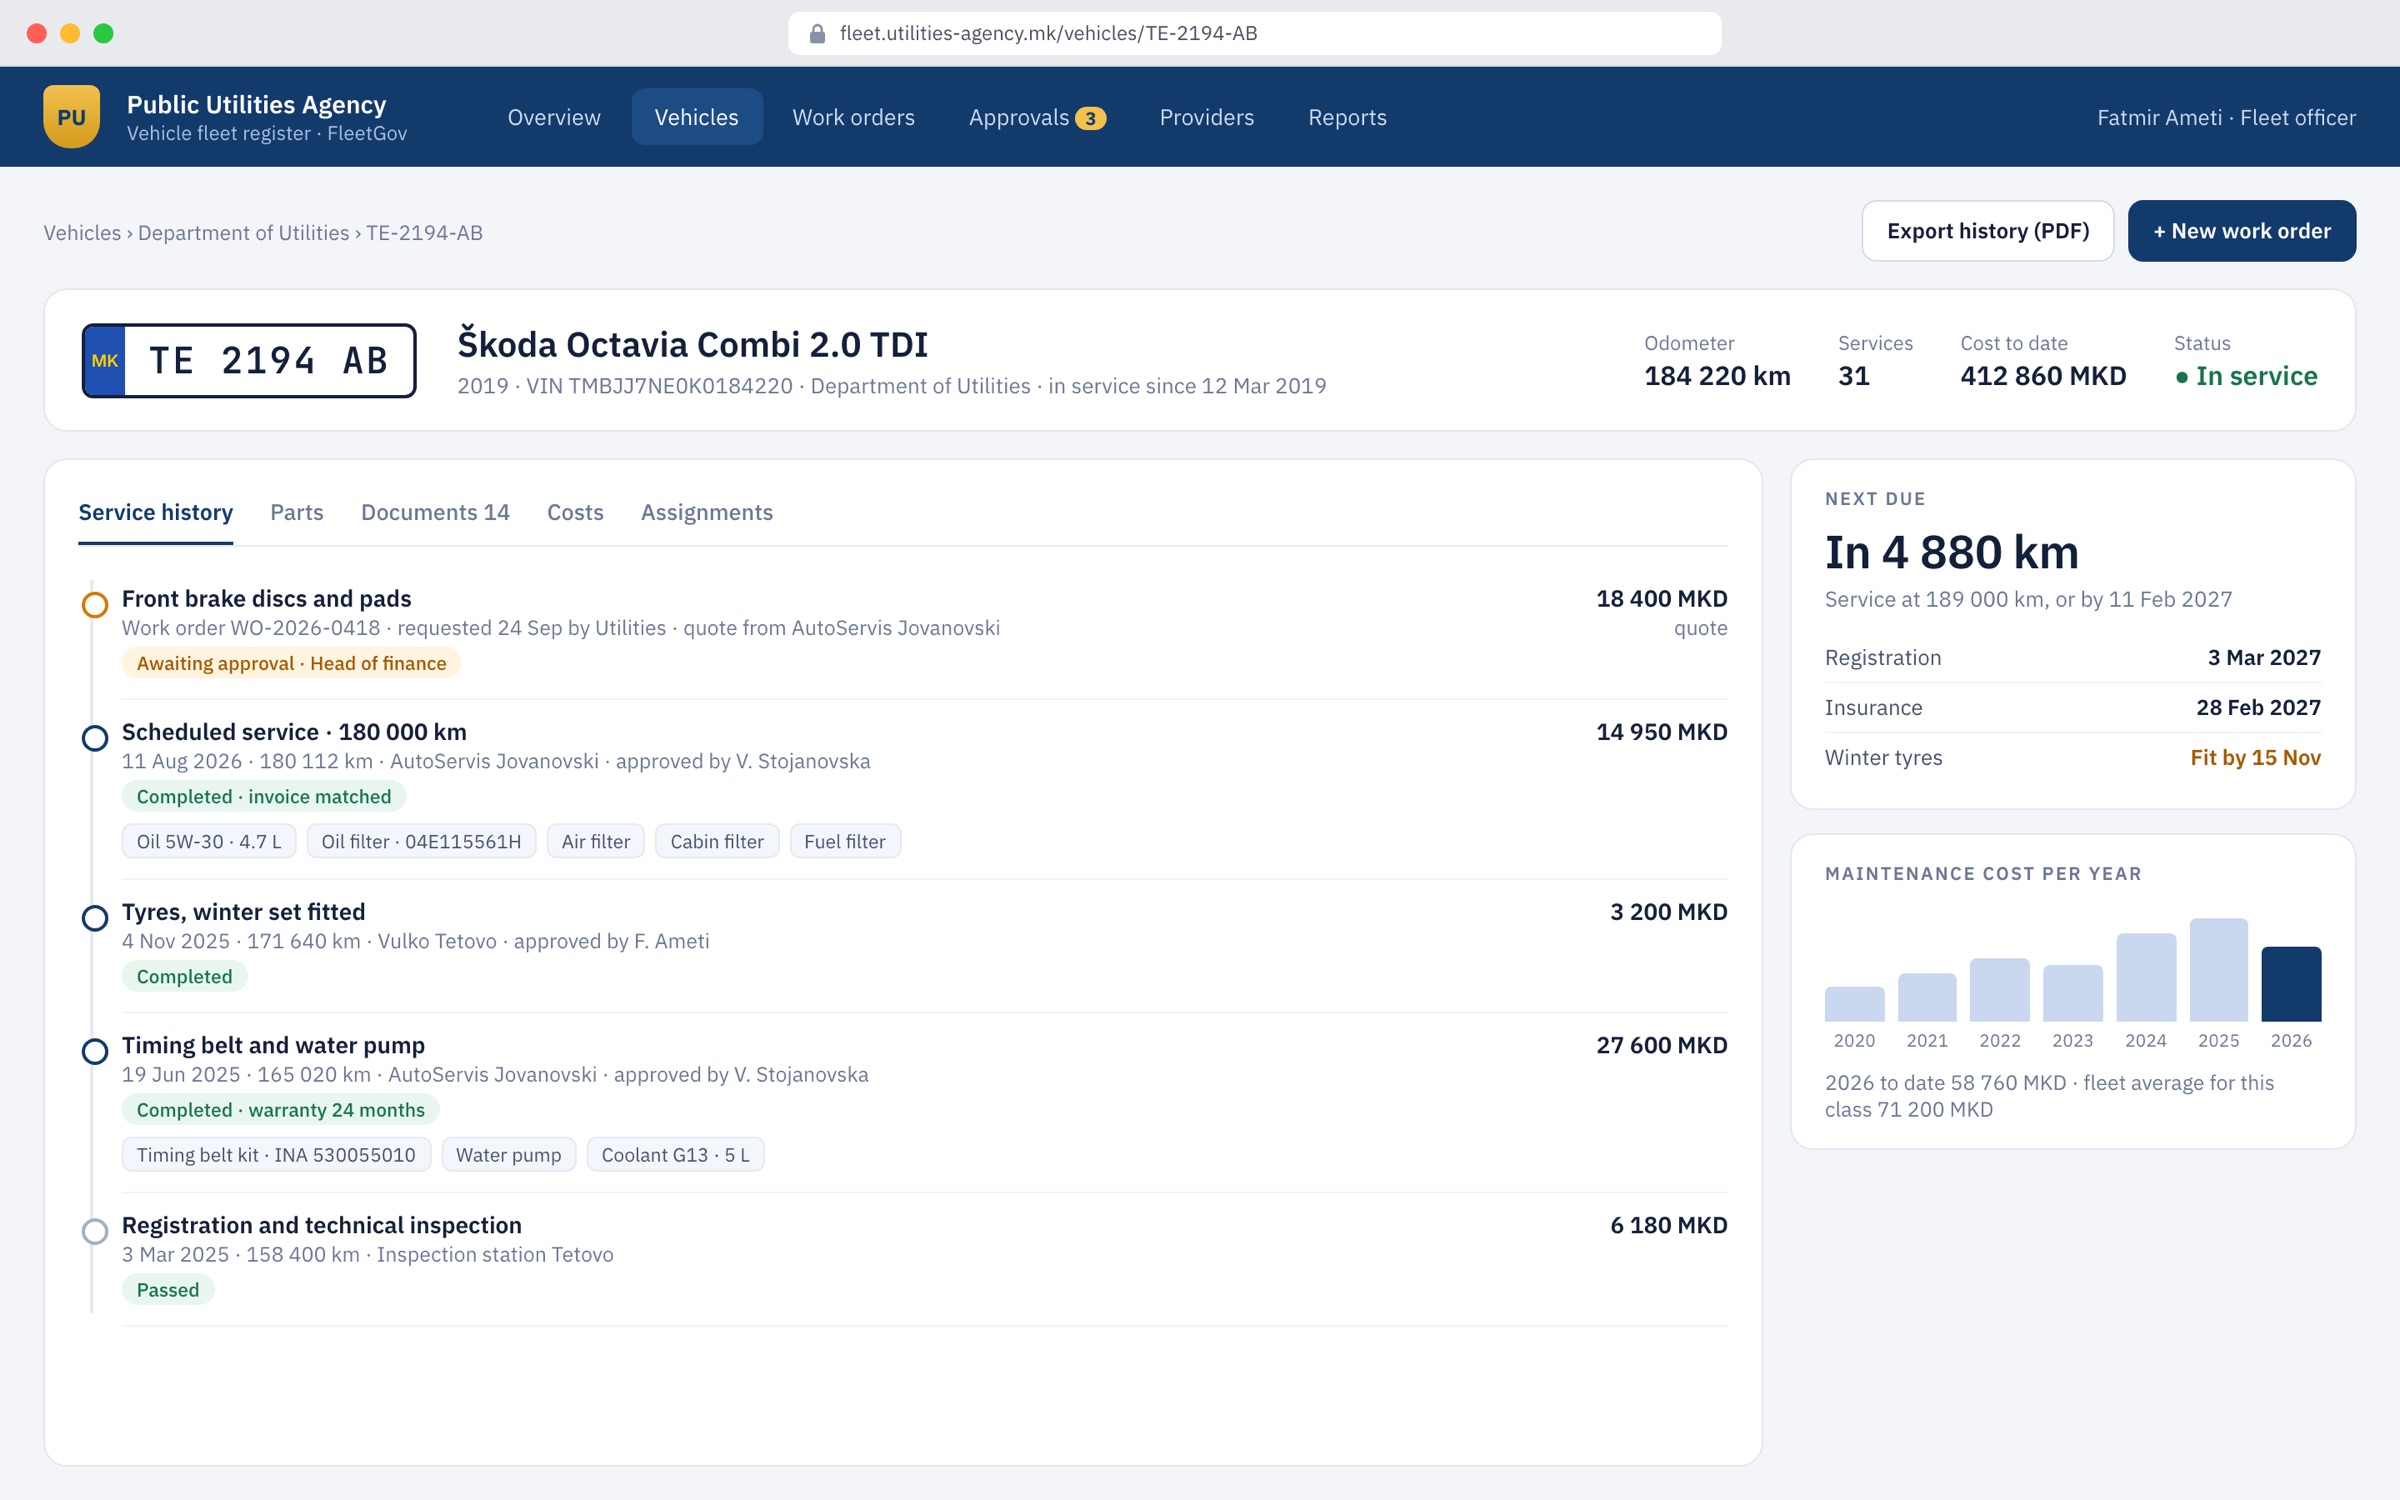Open the Vehicles nav item

[697, 117]
